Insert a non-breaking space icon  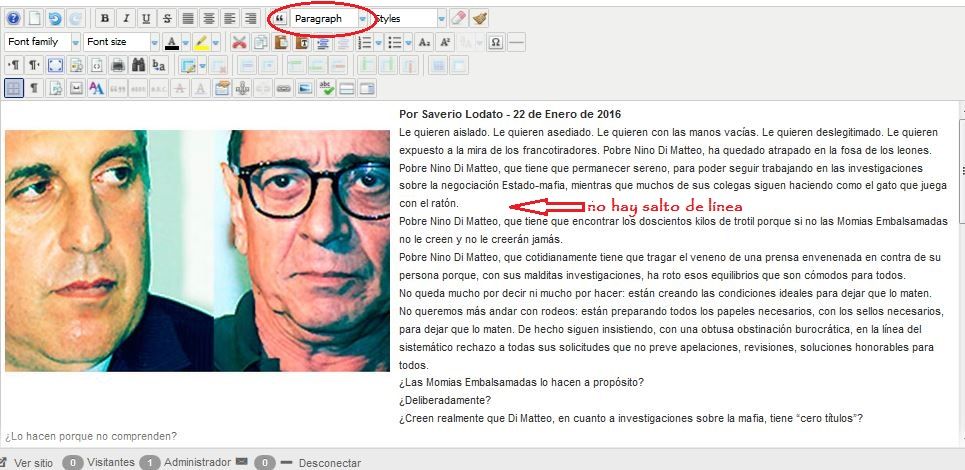click(x=76, y=89)
